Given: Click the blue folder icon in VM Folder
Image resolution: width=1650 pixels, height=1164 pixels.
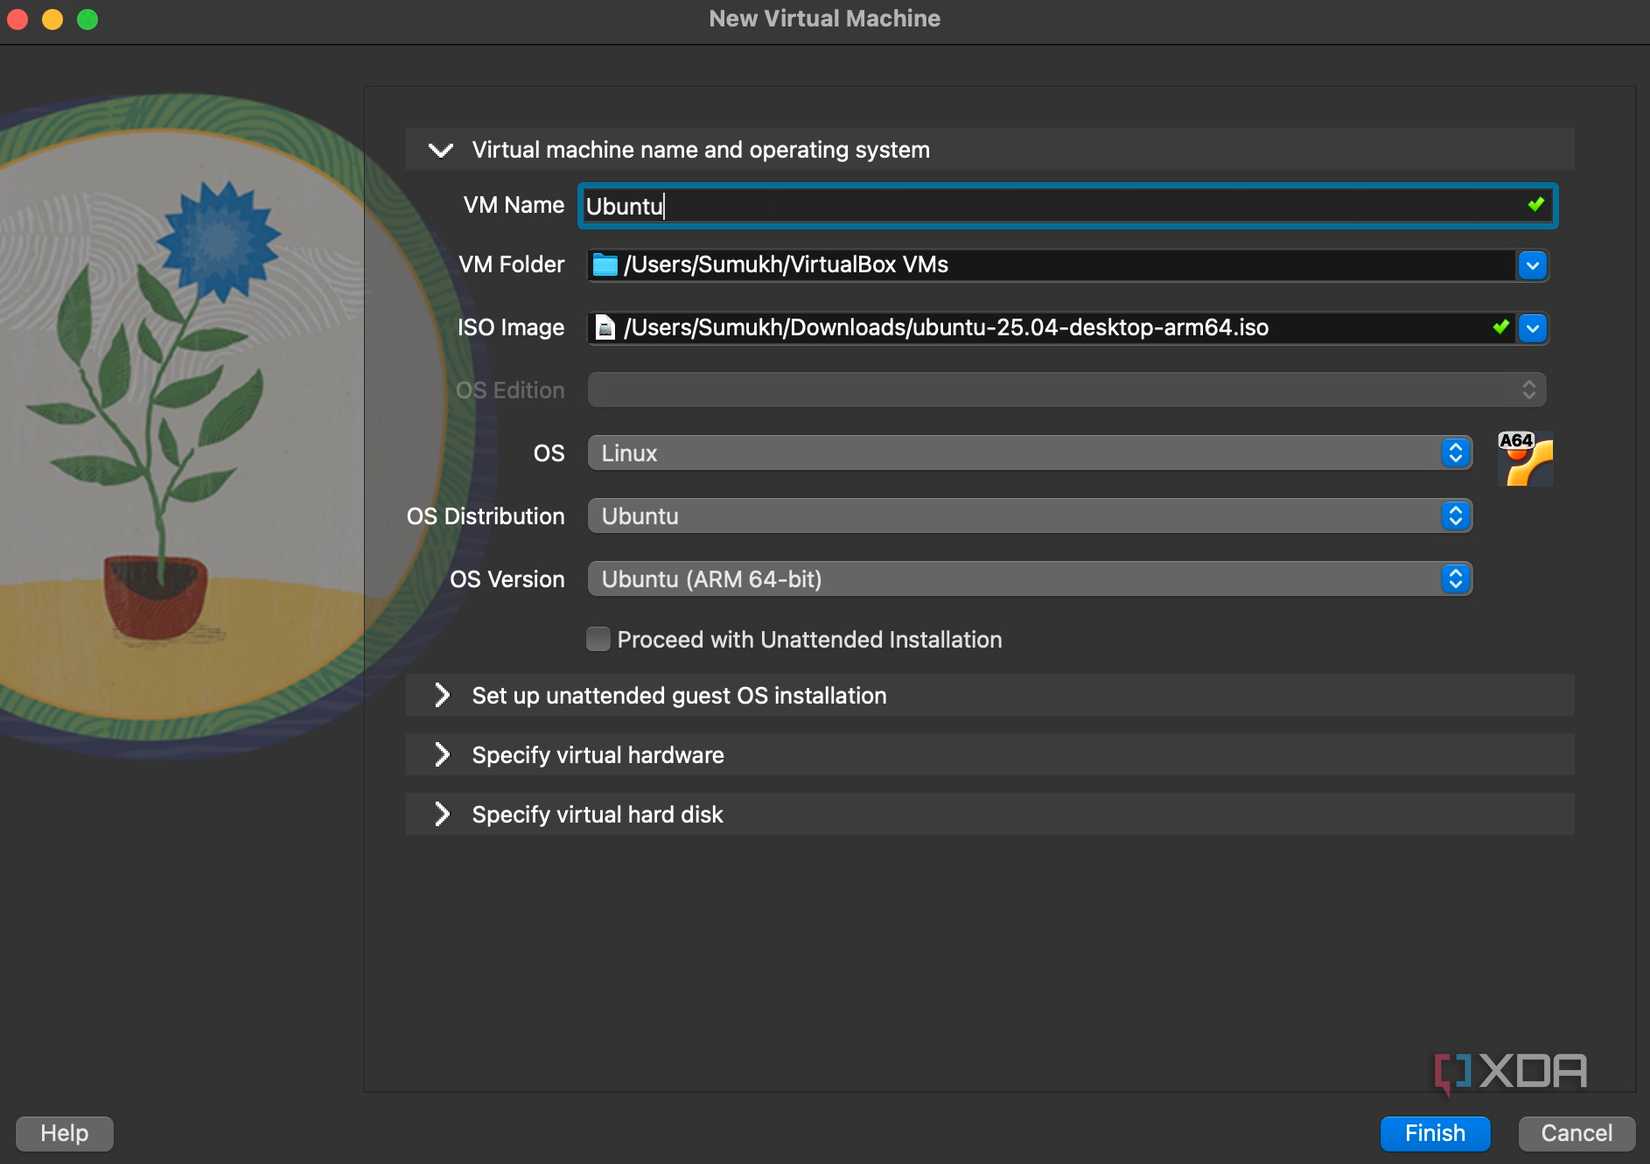Looking at the screenshot, I should pos(605,265).
